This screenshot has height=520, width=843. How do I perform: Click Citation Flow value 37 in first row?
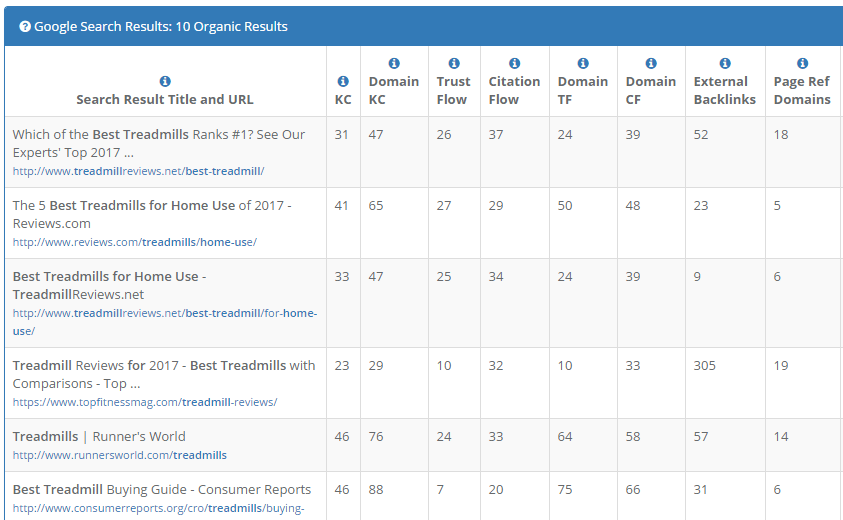496,134
